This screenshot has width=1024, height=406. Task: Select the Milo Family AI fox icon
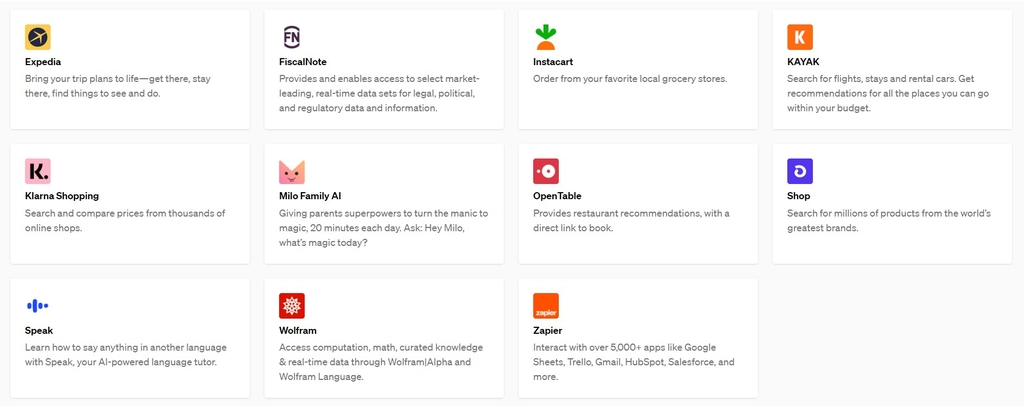coord(292,171)
